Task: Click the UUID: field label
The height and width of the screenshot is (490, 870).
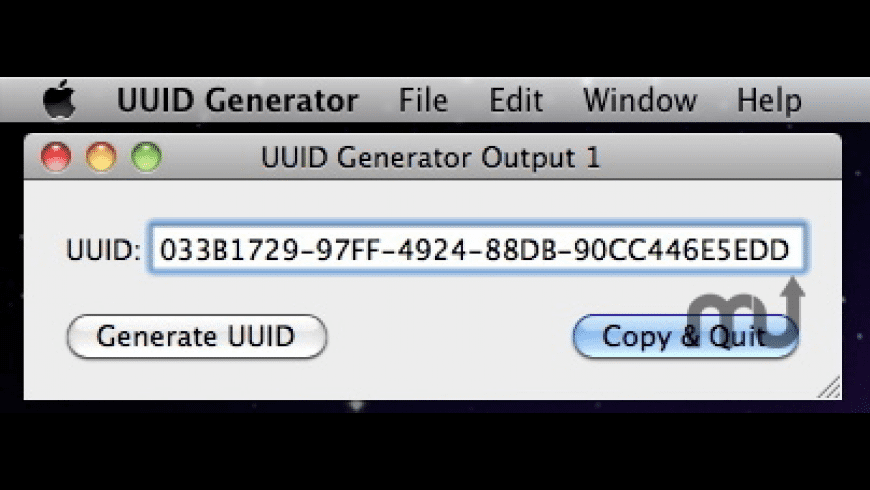Action: point(103,250)
